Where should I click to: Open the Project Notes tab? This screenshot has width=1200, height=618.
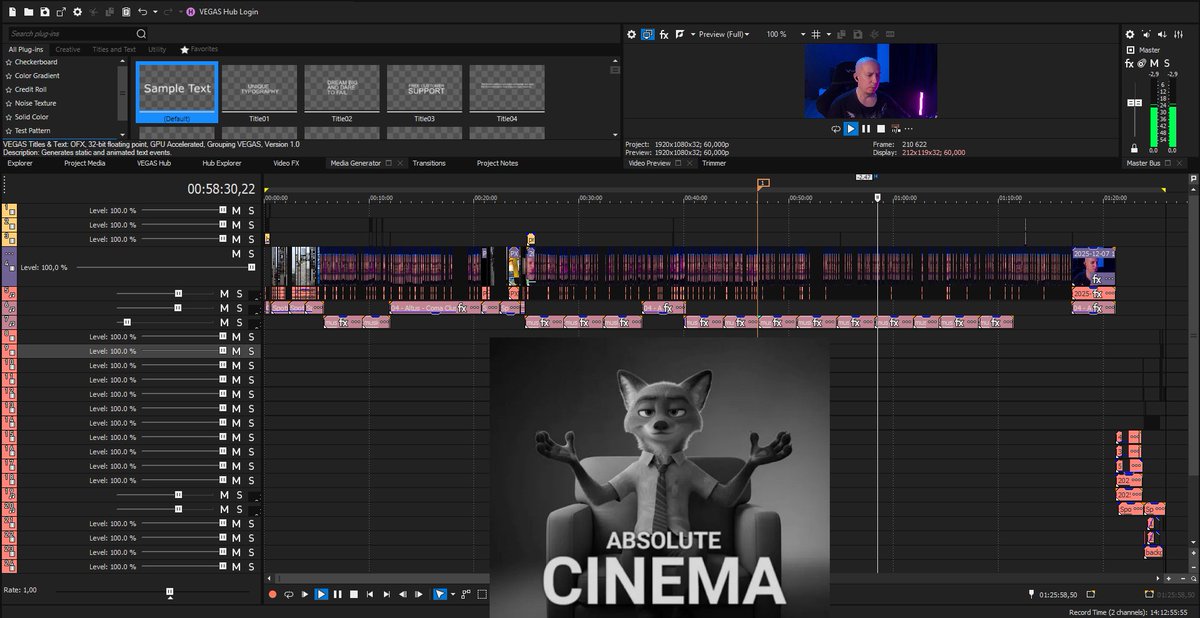[497, 163]
